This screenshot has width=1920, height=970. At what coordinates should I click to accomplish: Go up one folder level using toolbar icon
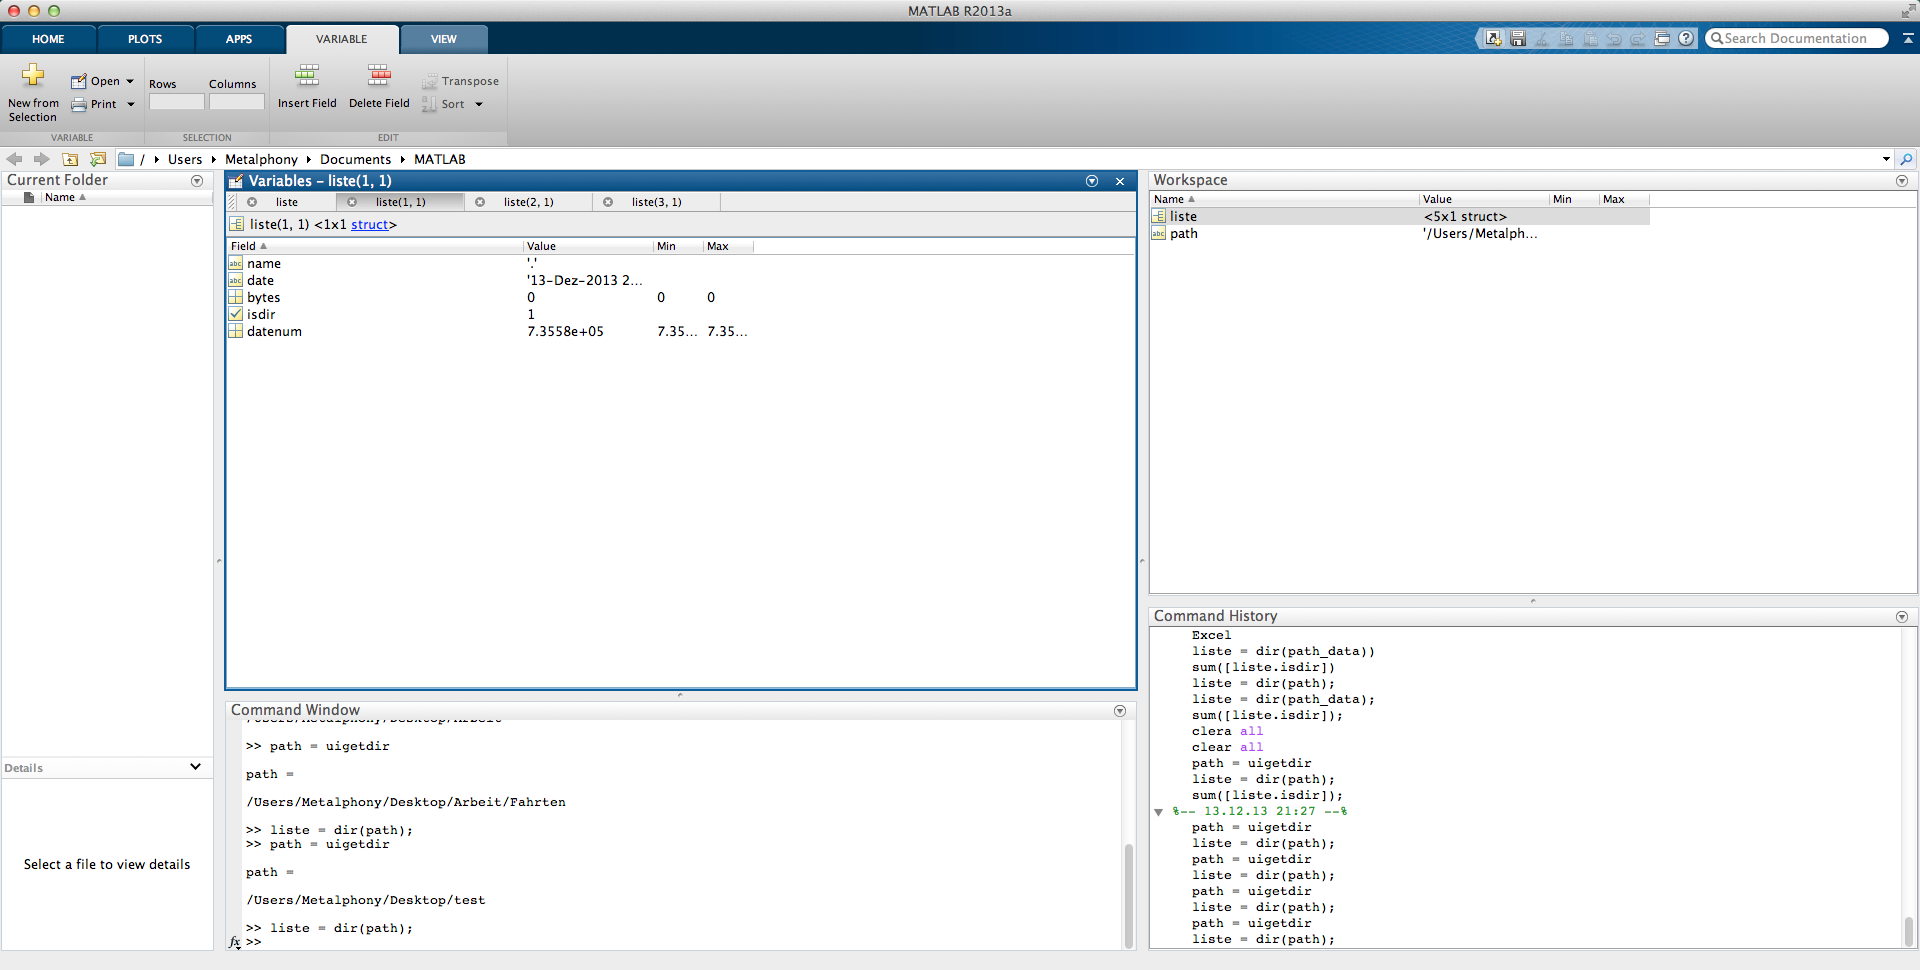tap(70, 159)
